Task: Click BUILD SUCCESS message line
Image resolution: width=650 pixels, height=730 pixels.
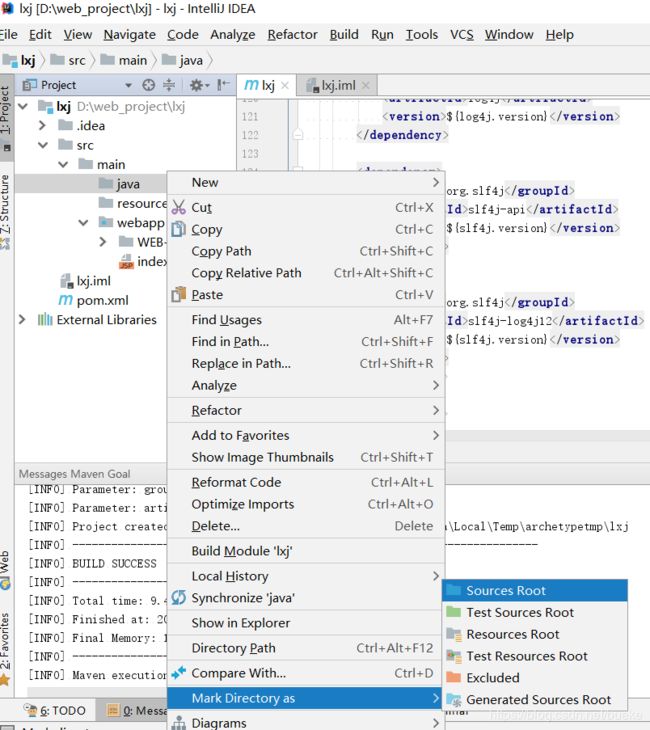Action: coord(93,563)
